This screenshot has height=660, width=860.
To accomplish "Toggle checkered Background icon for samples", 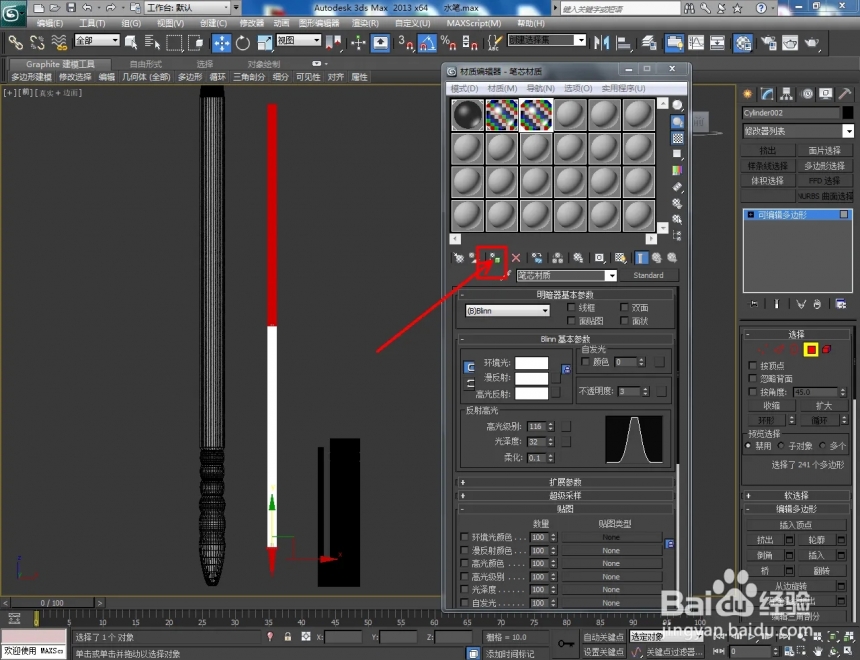I will point(678,138).
